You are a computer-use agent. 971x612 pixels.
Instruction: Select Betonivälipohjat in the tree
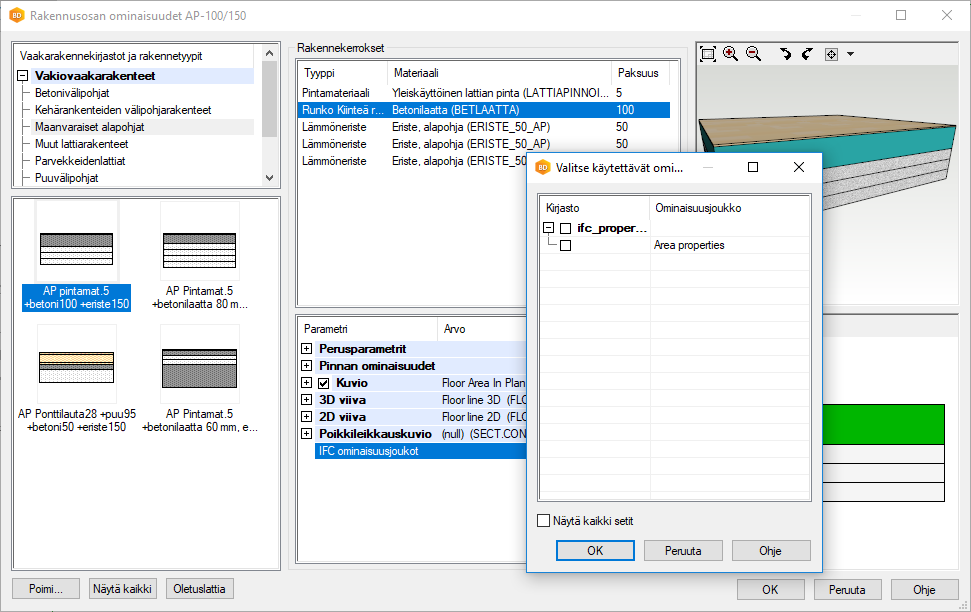74,93
